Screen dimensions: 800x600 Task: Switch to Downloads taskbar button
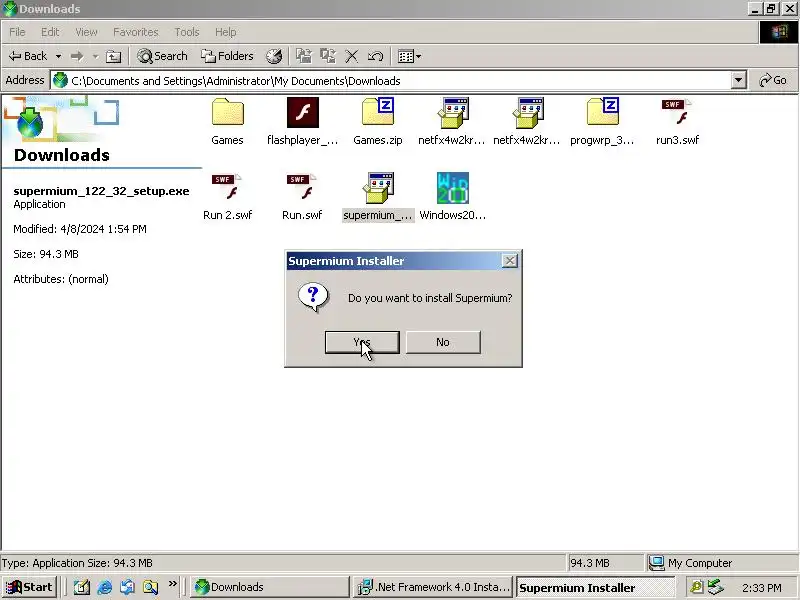point(270,587)
